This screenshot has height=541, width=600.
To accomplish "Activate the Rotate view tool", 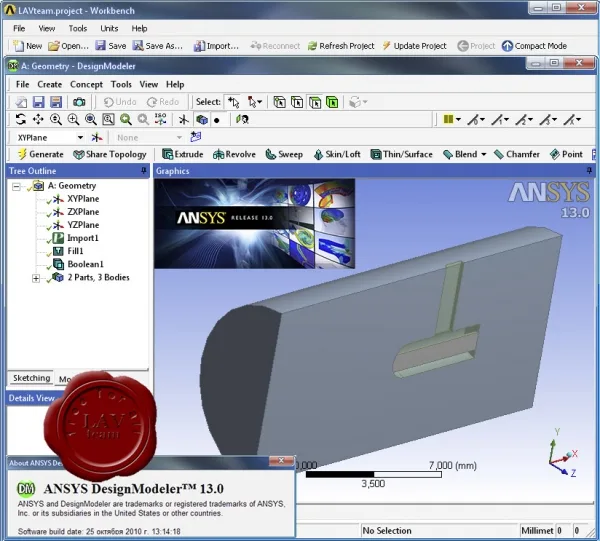I will click(x=21, y=120).
